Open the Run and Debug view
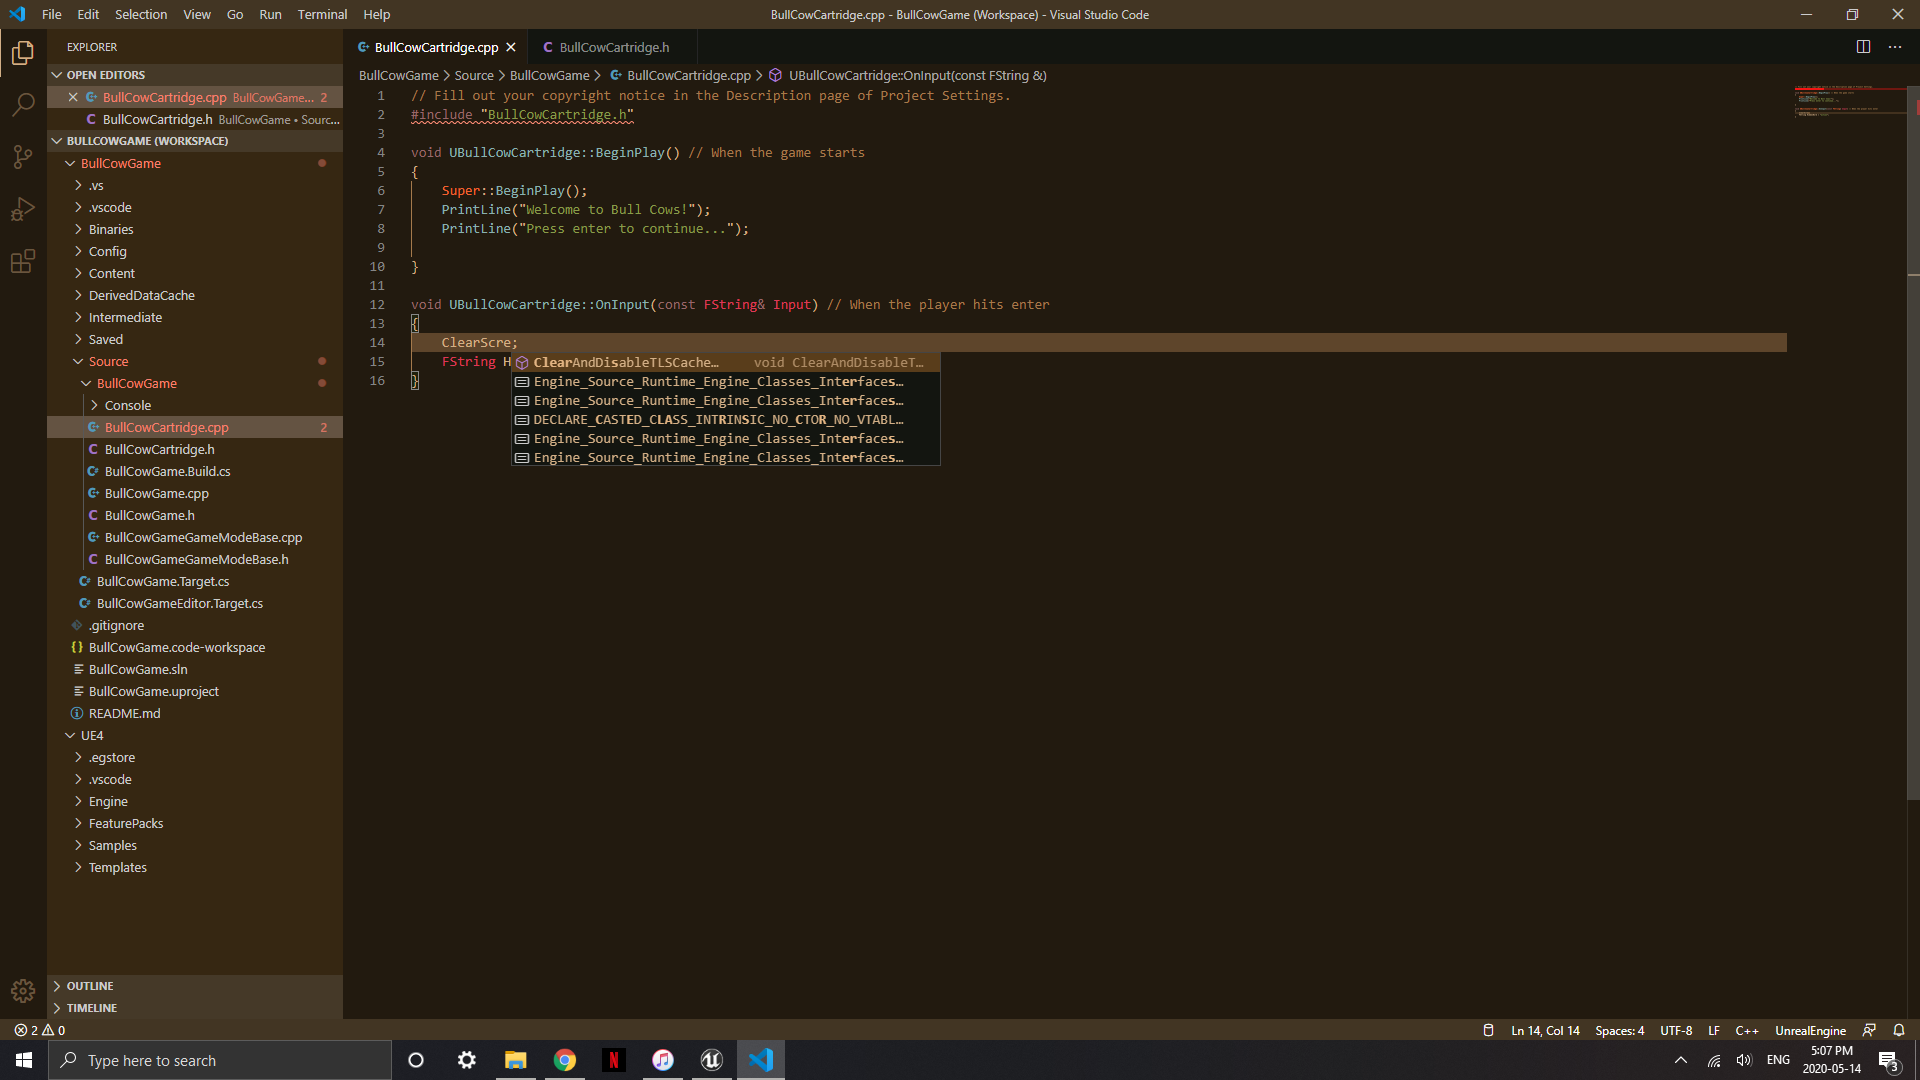 pos(22,209)
